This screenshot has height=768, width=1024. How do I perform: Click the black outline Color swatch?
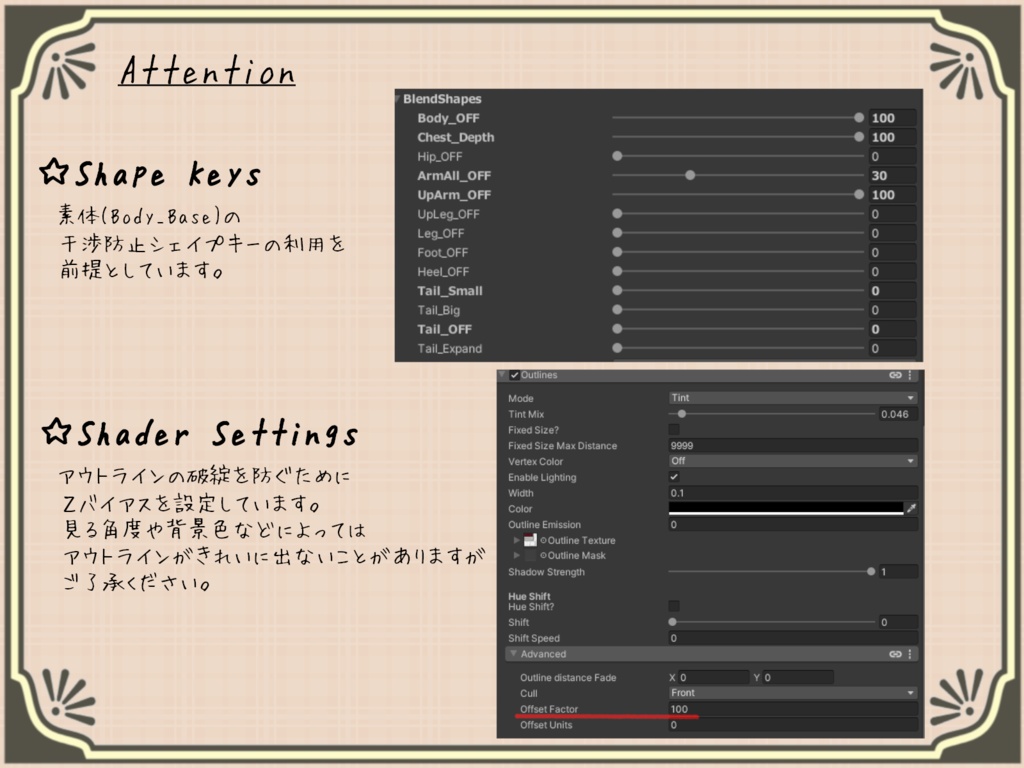(786, 508)
